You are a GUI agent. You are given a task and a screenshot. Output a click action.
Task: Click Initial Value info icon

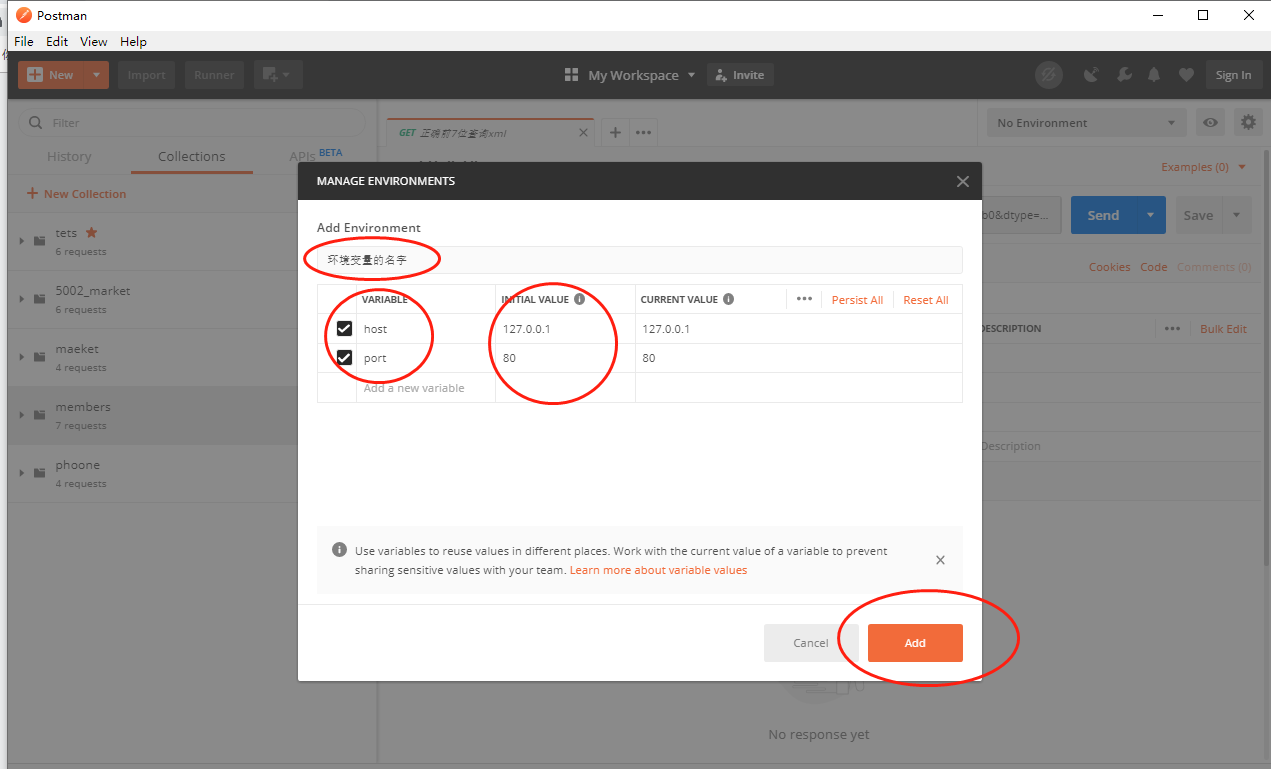point(579,299)
